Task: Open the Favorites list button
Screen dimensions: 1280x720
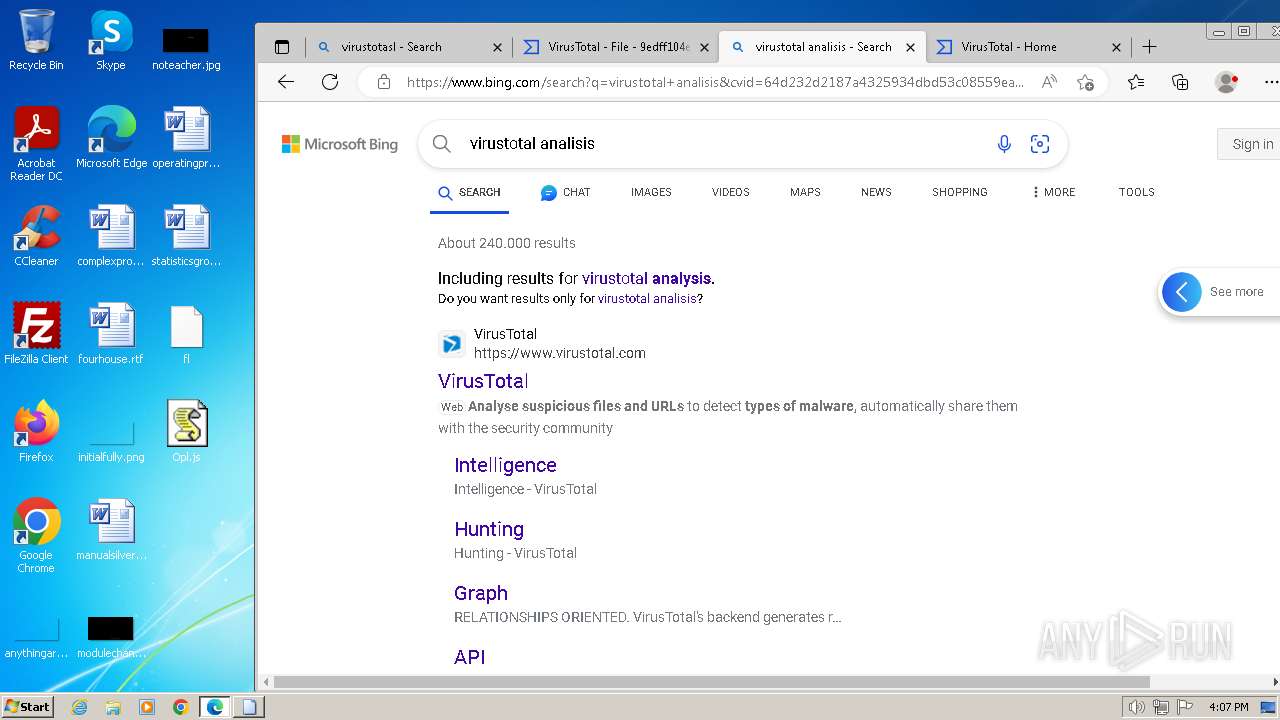Action: tap(1136, 82)
